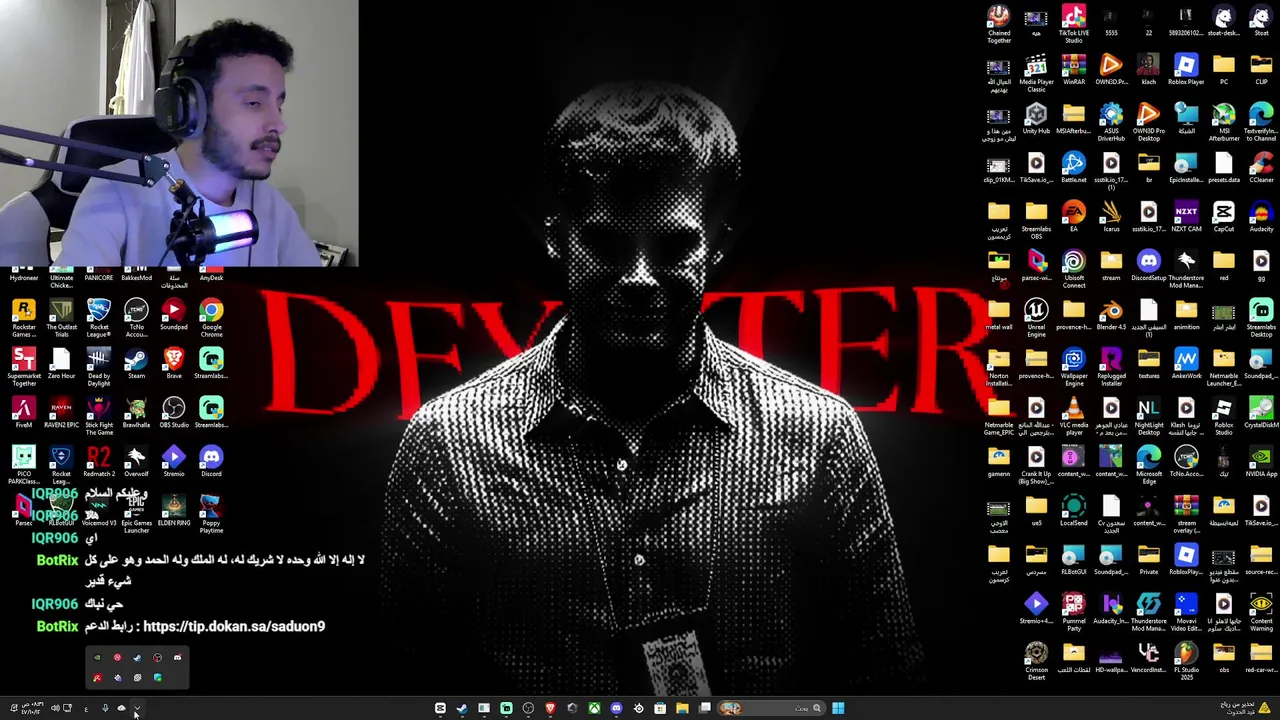The image size is (1280, 720).
Task: Open the Streamlabs Desktop shortcut
Action: (x=1261, y=318)
